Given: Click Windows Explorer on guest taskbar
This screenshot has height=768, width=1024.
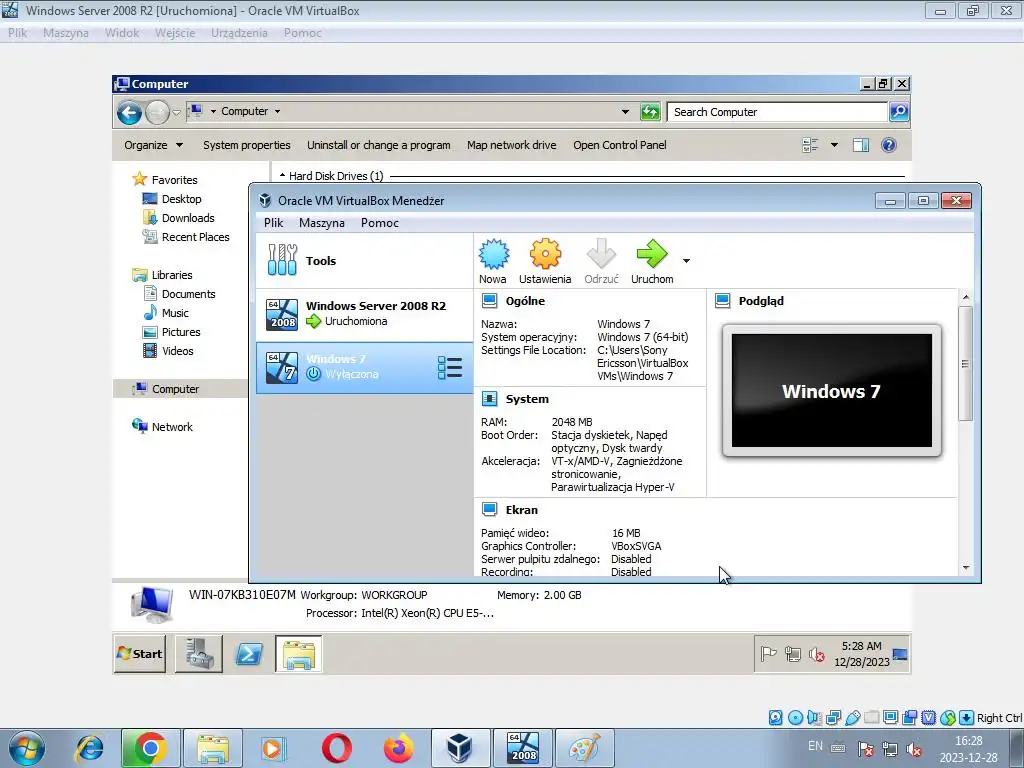Looking at the screenshot, I should click(298, 654).
